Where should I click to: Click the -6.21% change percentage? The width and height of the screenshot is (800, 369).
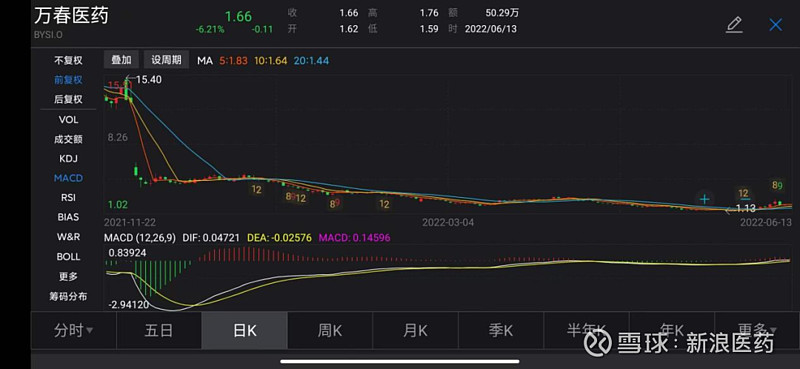coord(210,30)
